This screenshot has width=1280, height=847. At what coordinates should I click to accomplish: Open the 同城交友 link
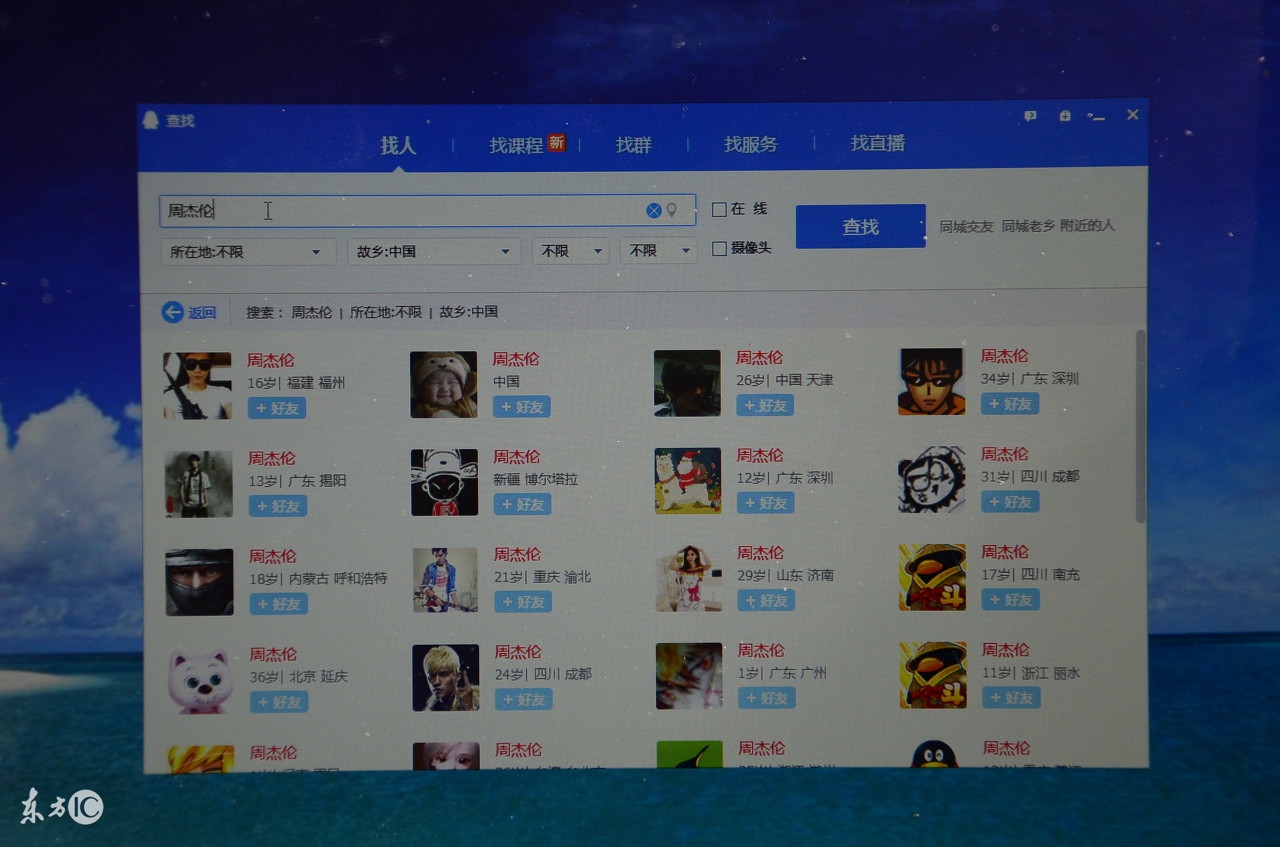(x=967, y=227)
